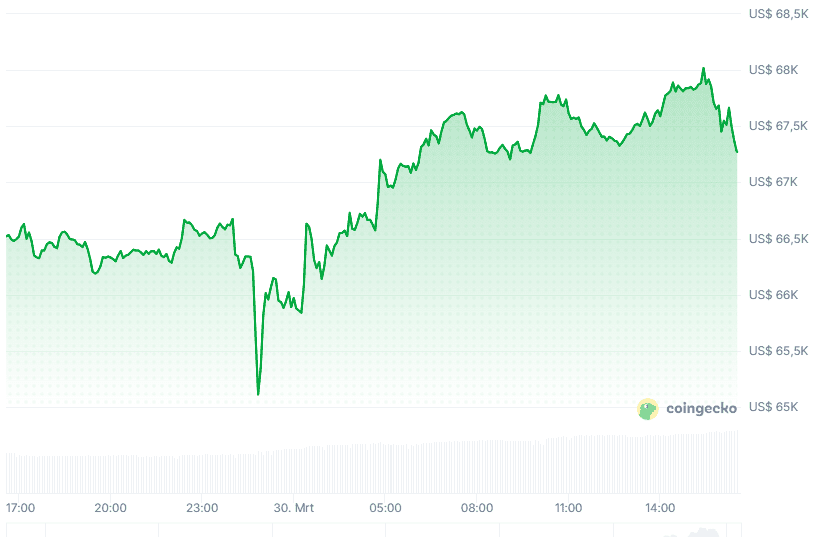The image size is (814, 537).
Task: Select the US$ 65K price axis label
Action: 774,407
